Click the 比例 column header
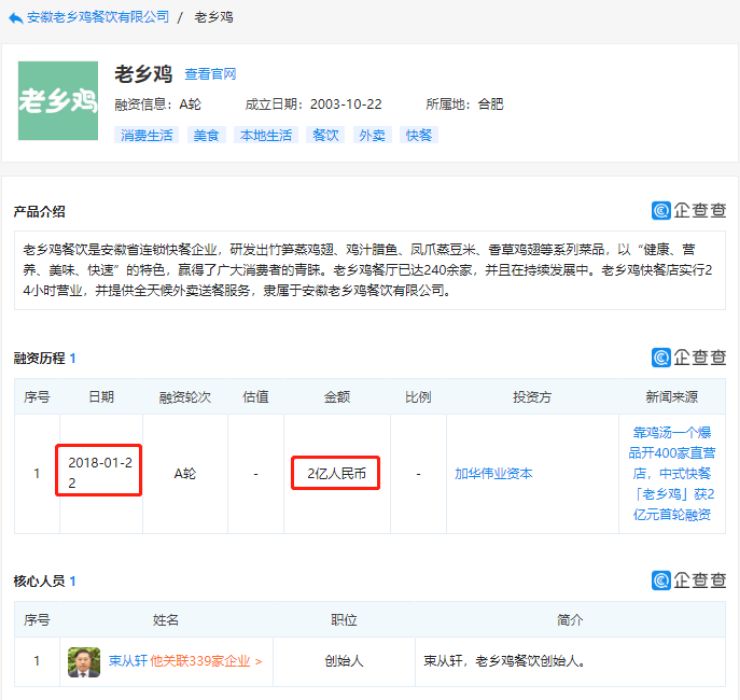The width and height of the screenshot is (740, 700). pos(418,397)
